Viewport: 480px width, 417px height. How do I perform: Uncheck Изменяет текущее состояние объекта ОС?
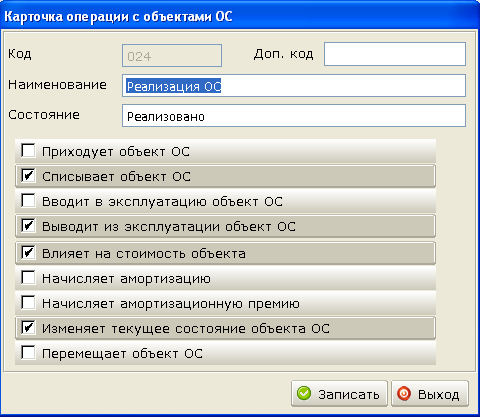point(28,328)
